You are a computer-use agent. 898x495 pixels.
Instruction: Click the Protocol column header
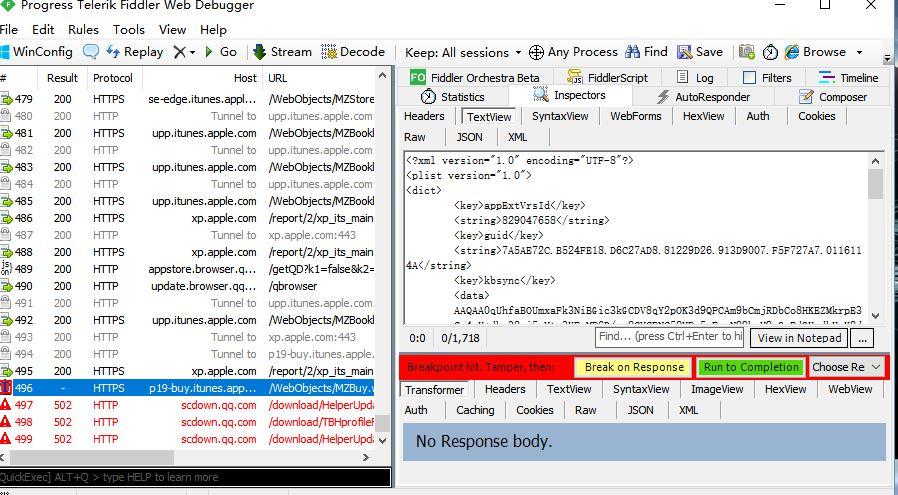point(113,78)
